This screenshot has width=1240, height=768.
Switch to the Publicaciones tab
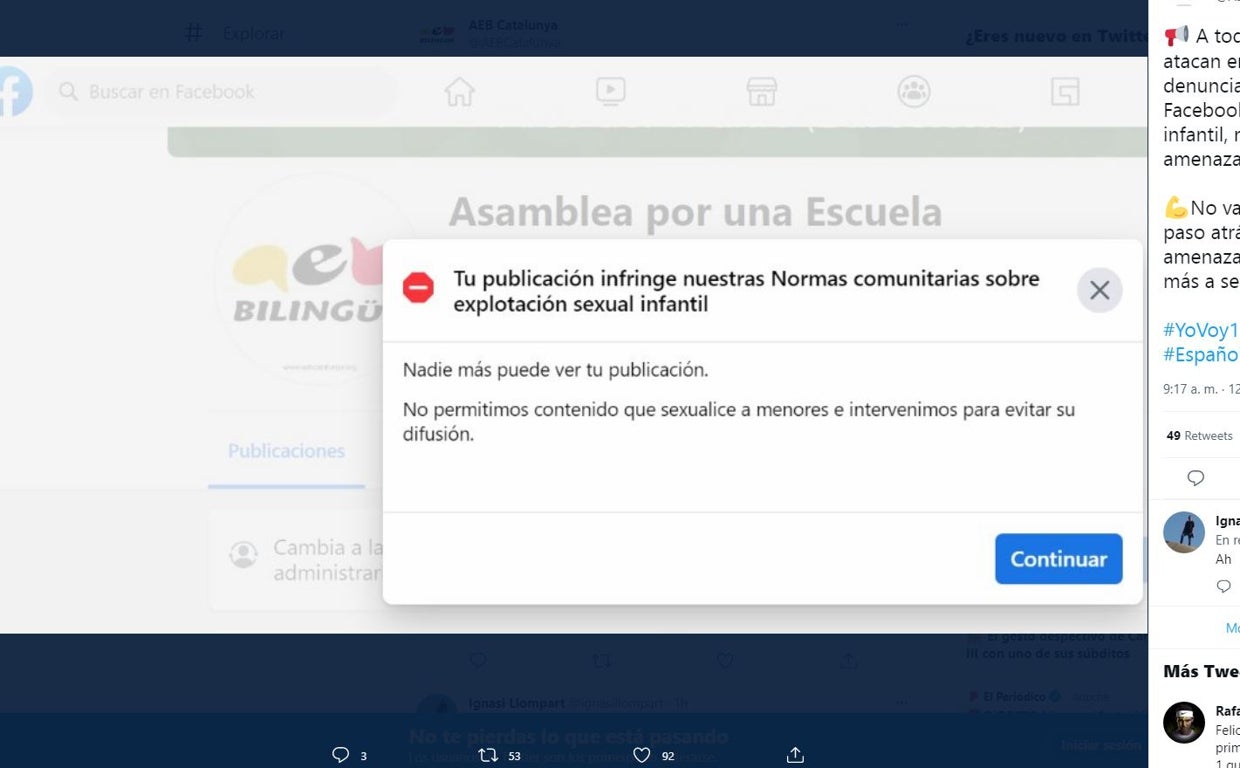(286, 451)
